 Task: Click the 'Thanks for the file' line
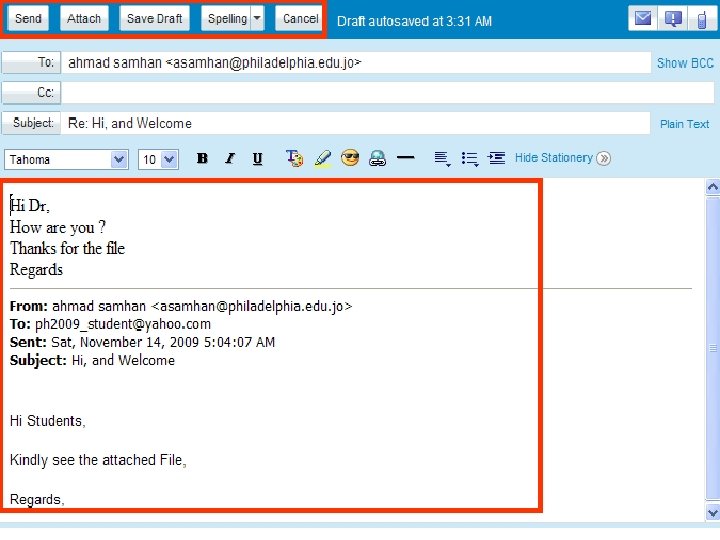pyautogui.click(x=68, y=248)
